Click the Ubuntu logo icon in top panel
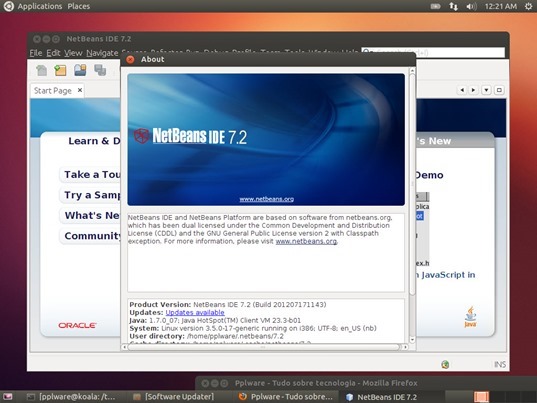The width and height of the screenshot is (537, 403). point(8,6)
